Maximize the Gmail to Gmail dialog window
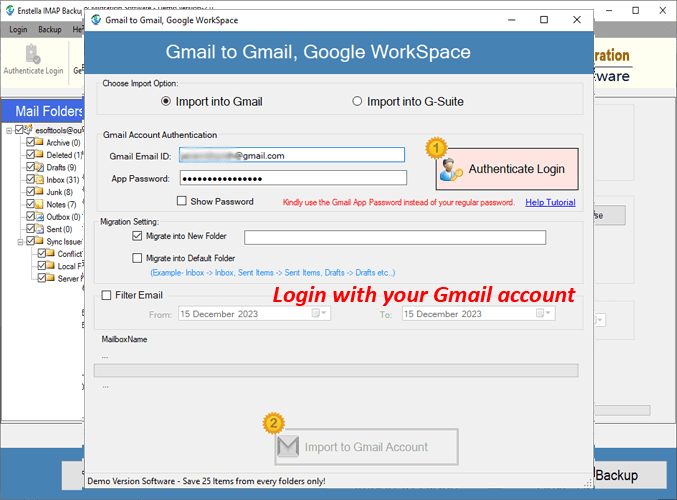The height and width of the screenshot is (500, 677). pyautogui.click(x=544, y=20)
